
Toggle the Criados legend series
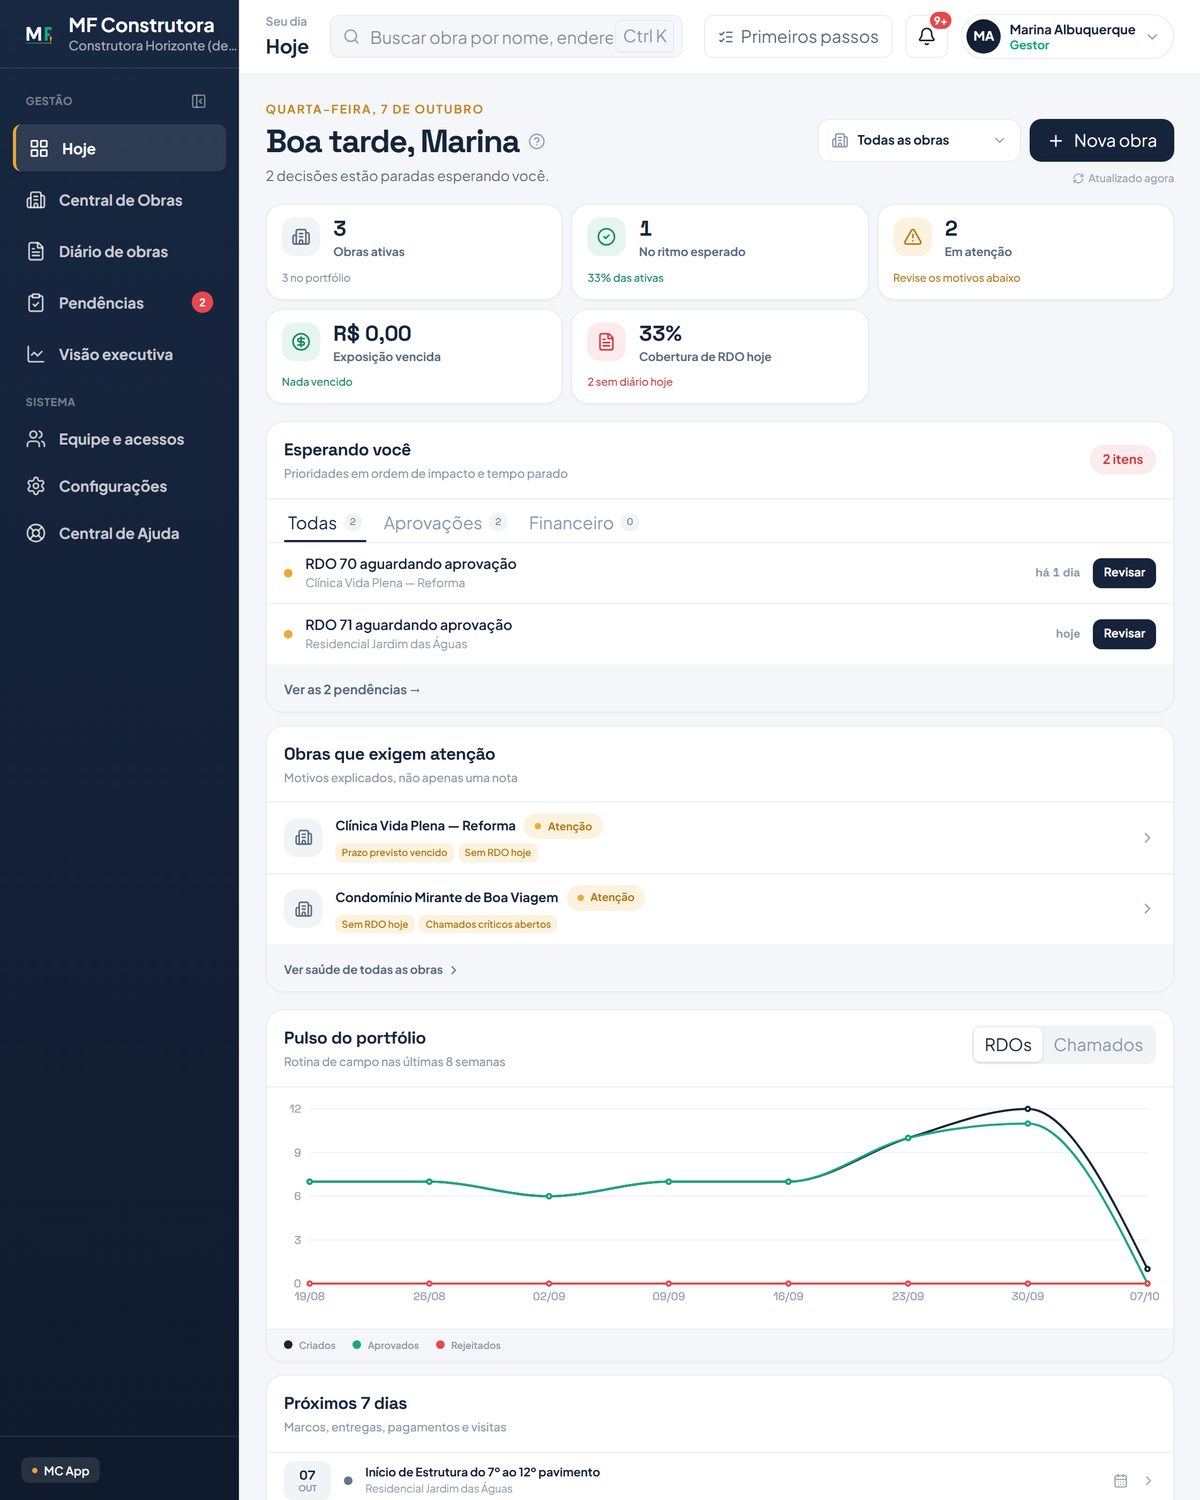click(x=309, y=1346)
